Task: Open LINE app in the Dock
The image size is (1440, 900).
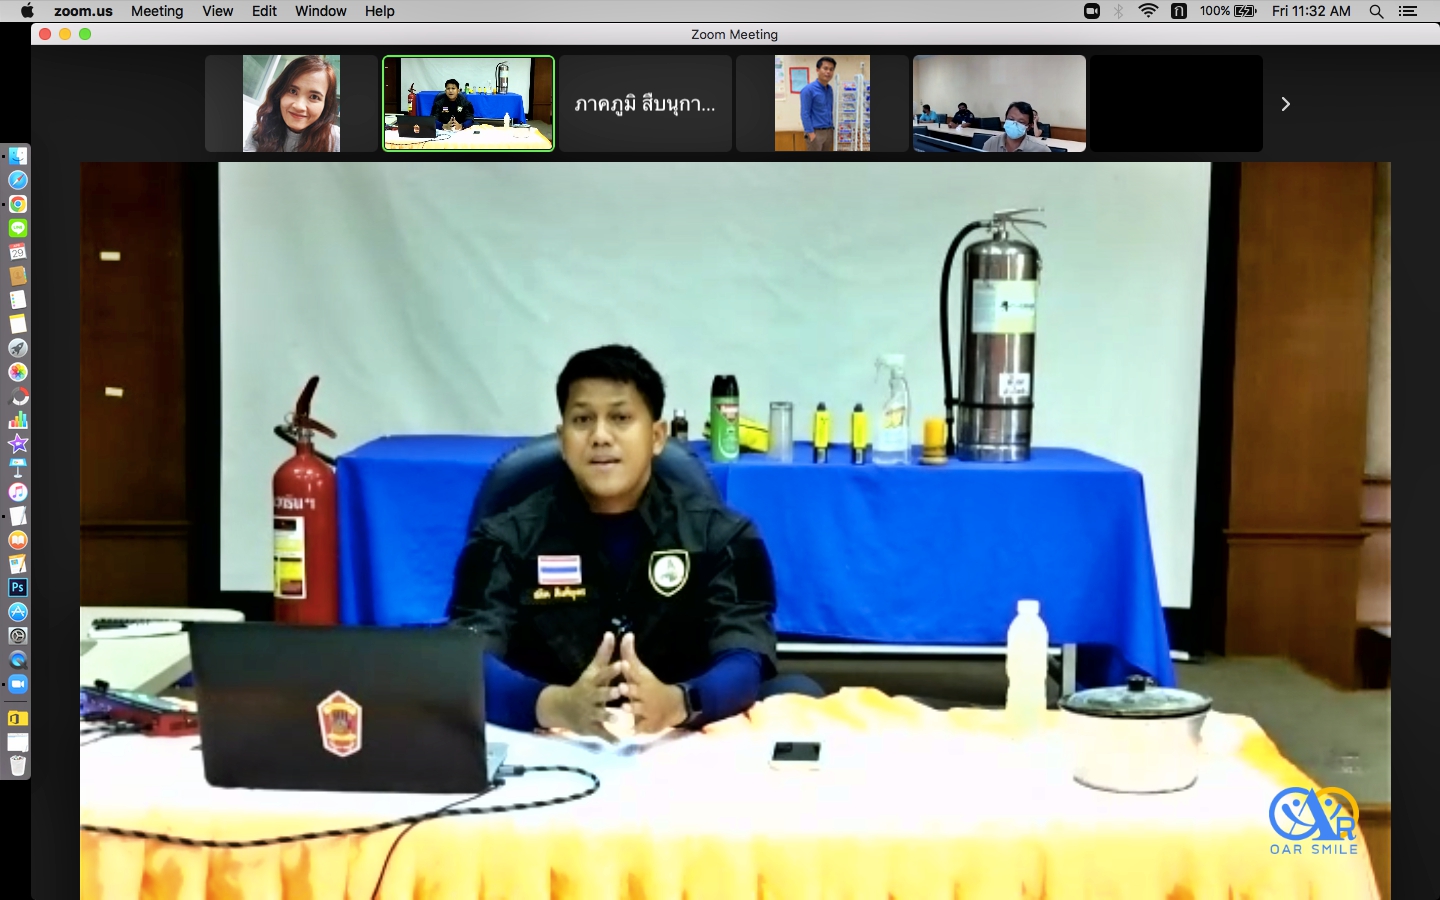Action: (18, 228)
